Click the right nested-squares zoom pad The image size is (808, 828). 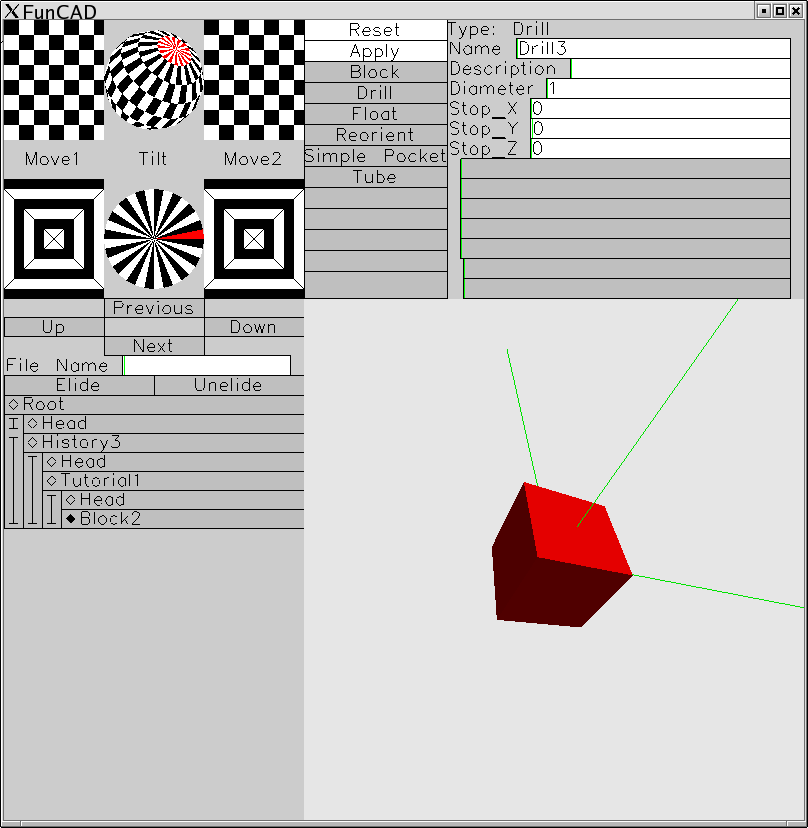[x=254, y=239]
